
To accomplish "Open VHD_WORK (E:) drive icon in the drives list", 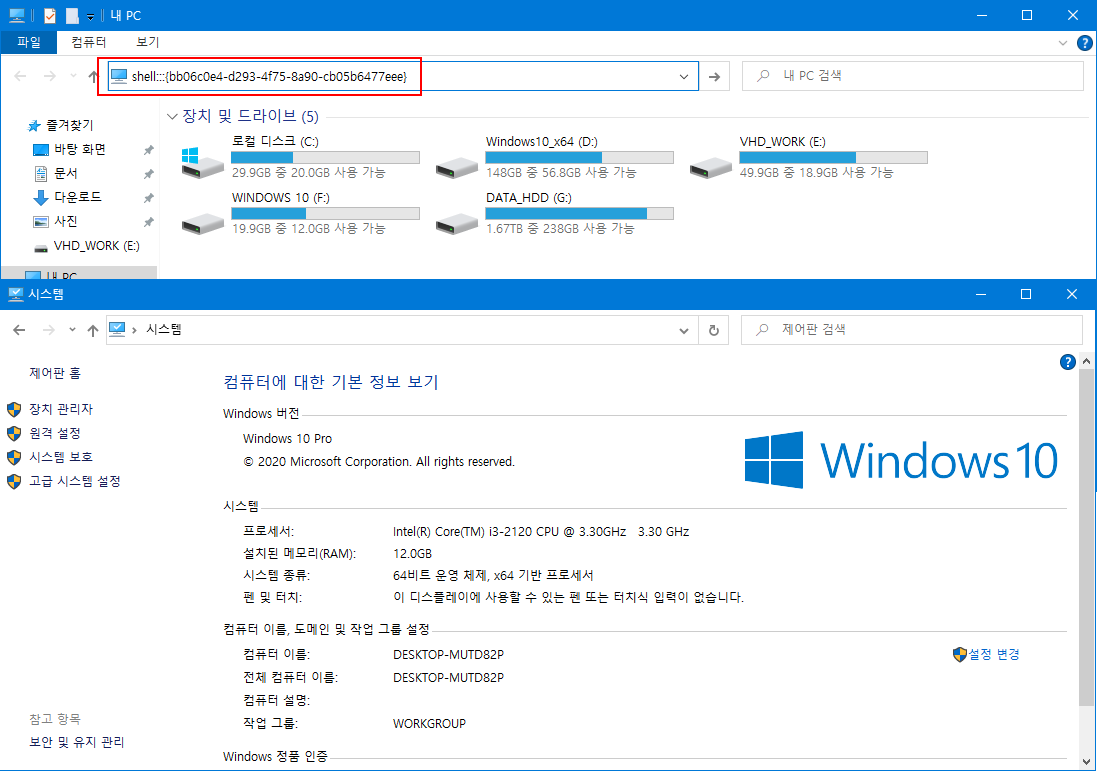I will [x=710, y=167].
